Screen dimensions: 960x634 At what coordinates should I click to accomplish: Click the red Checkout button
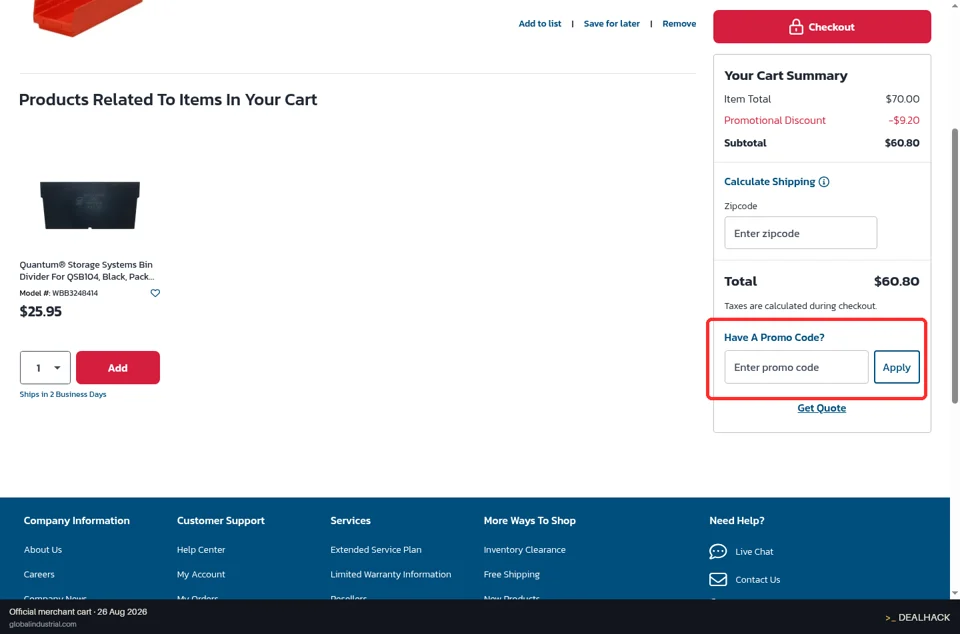822,26
